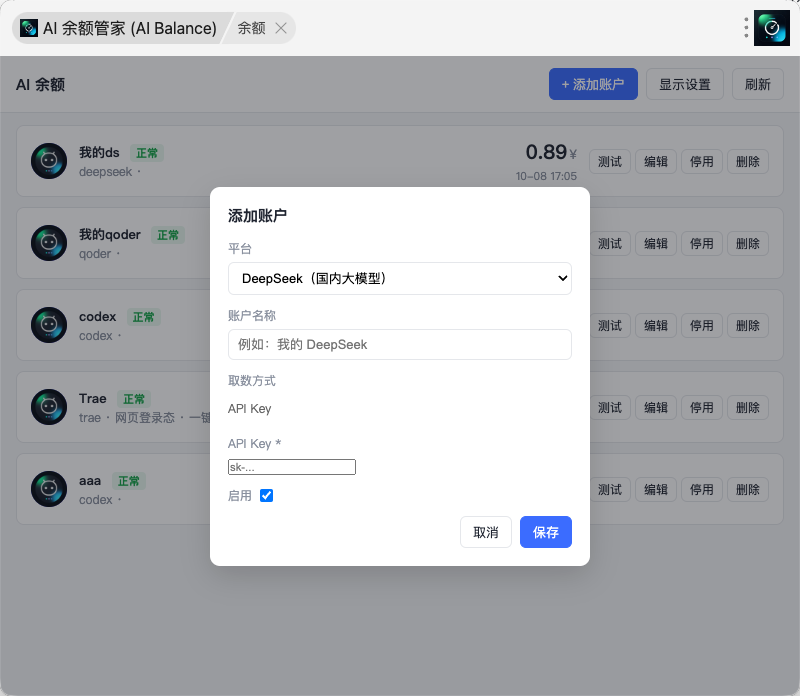Click the 我的qoder account avatar icon
Screen dimensions: 800x696
coord(49,243)
